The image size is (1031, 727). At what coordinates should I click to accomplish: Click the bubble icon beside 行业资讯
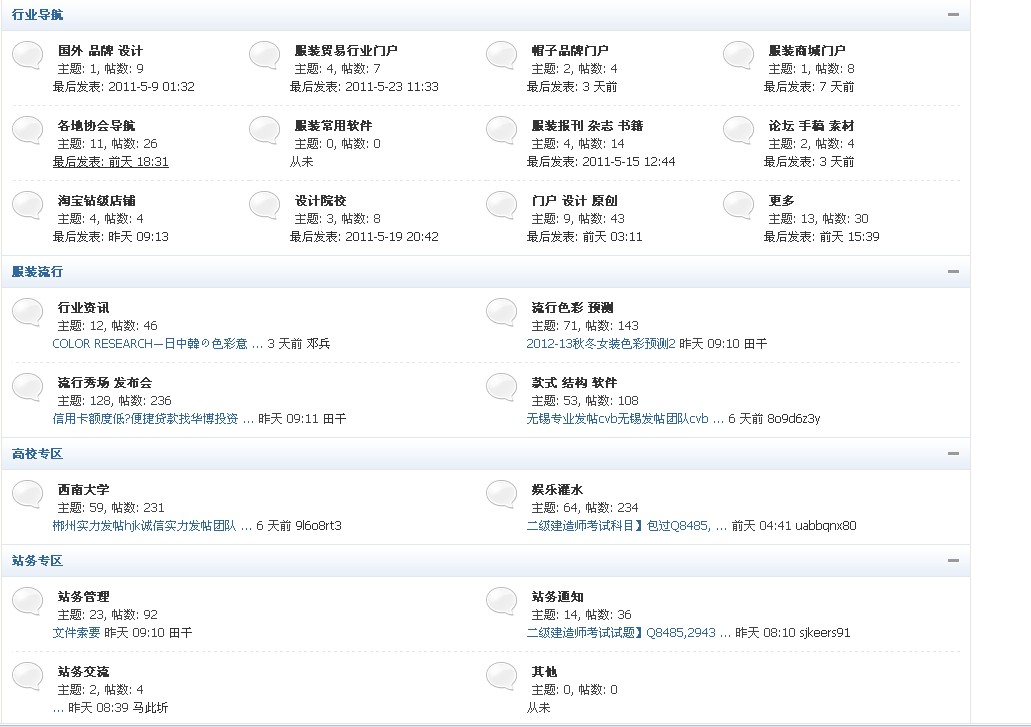(28, 312)
